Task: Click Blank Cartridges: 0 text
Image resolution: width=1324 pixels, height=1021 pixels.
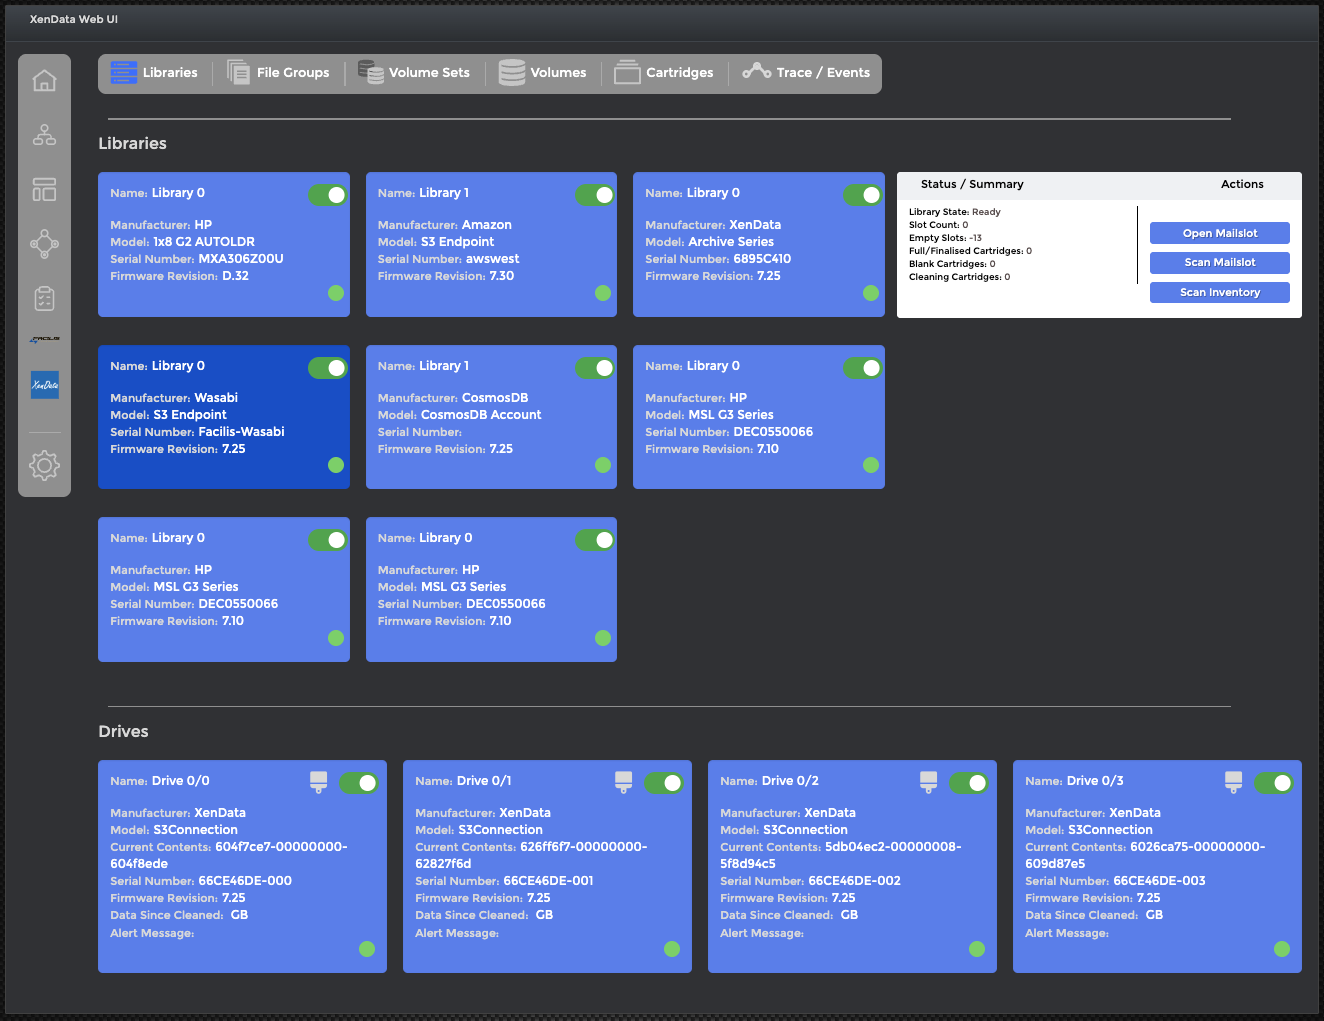Action: [x=952, y=264]
